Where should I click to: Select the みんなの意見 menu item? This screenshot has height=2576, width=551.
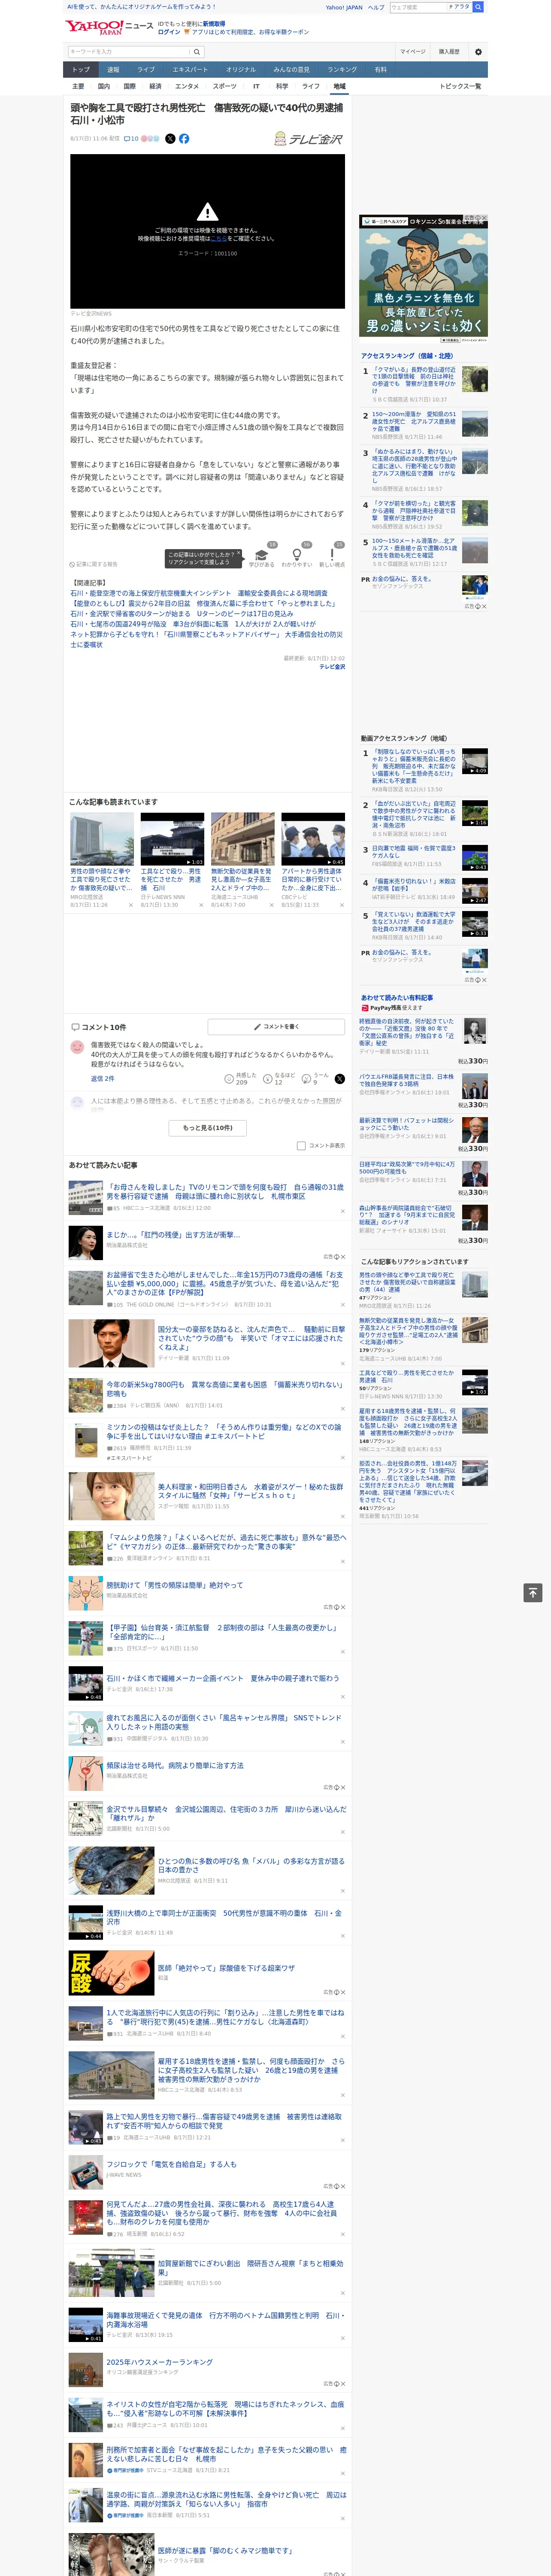pos(291,70)
